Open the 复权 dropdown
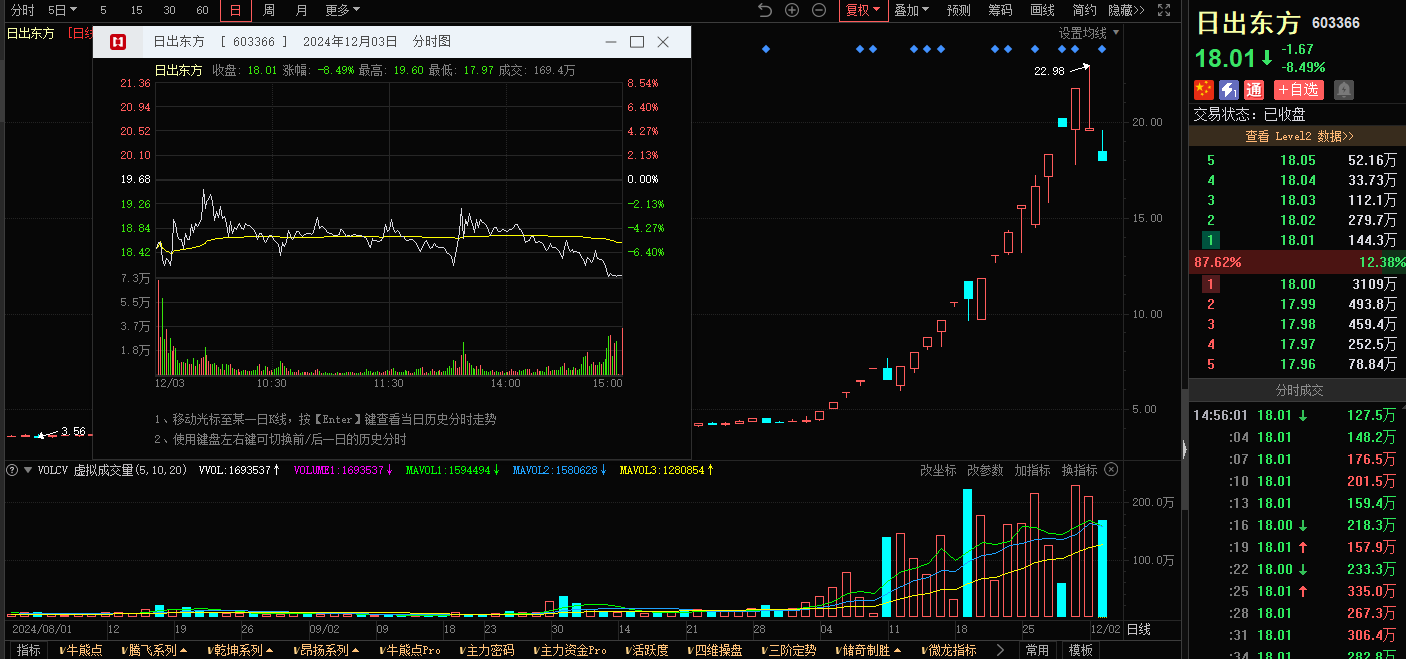The image size is (1406, 659). pos(862,10)
